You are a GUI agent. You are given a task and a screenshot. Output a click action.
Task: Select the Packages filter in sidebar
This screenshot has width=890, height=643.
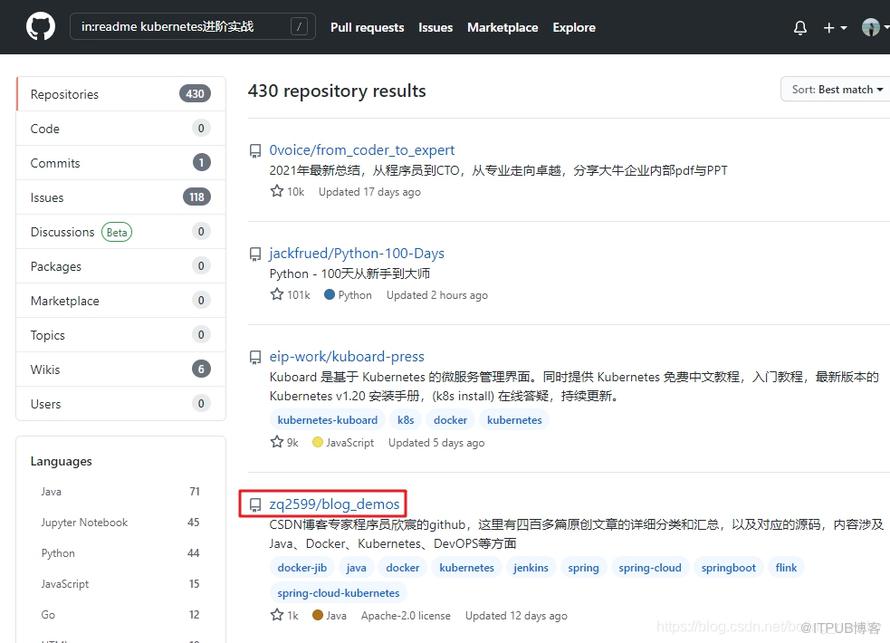(x=121, y=266)
